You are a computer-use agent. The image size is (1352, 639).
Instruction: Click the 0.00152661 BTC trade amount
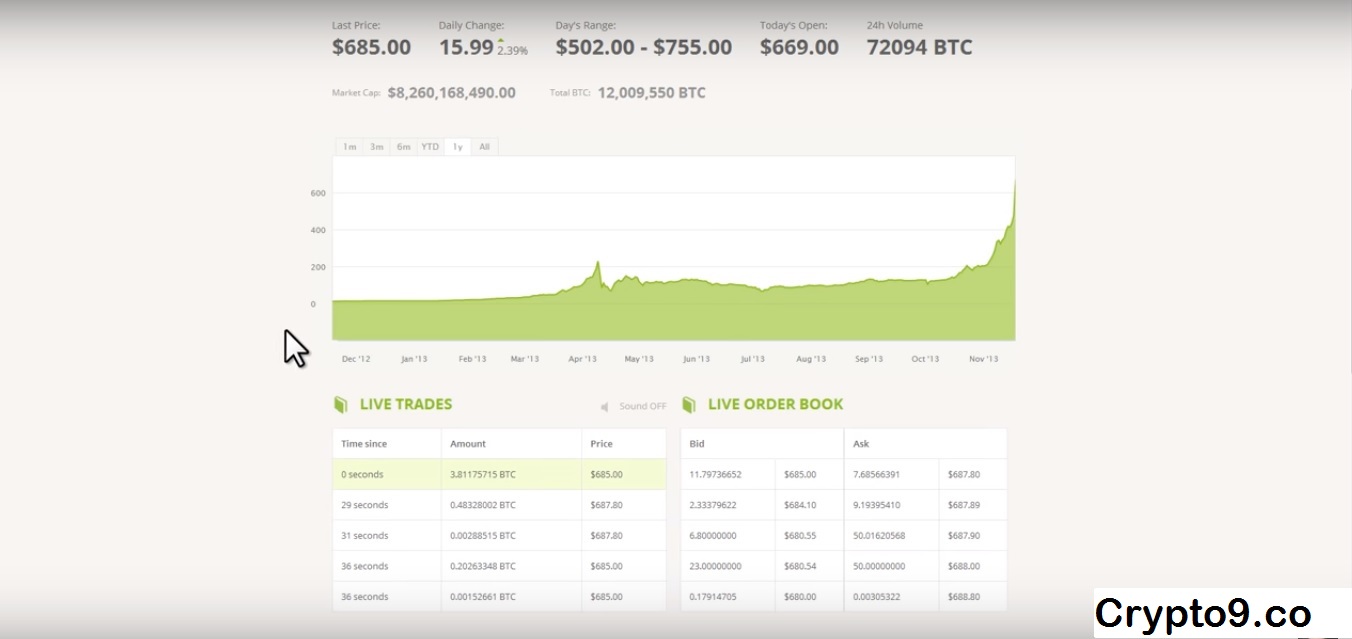[x=483, y=597]
